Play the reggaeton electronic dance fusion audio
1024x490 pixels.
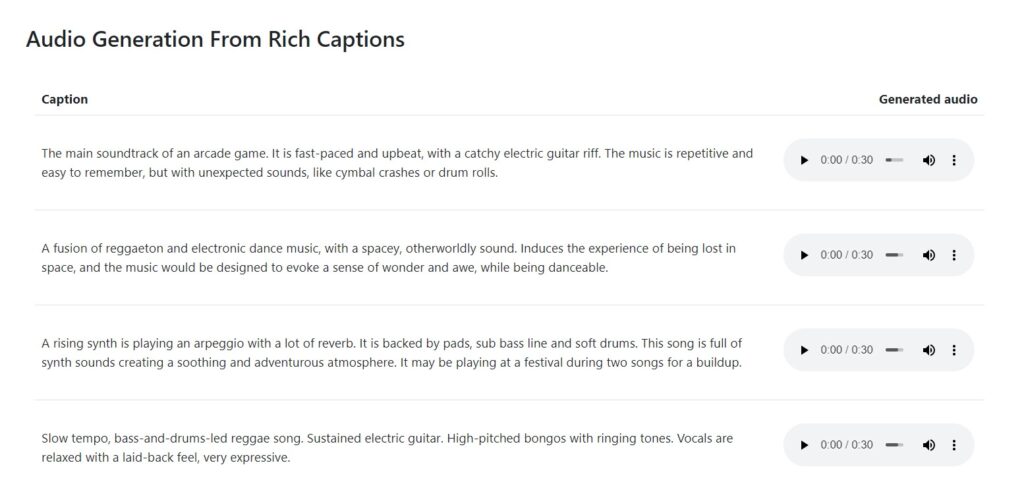click(x=804, y=255)
